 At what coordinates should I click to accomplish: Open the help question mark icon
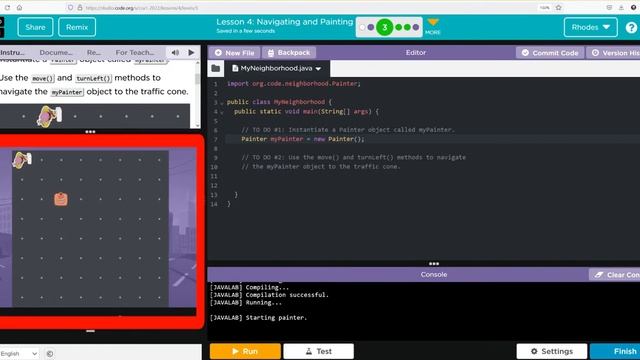tap(631, 27)
